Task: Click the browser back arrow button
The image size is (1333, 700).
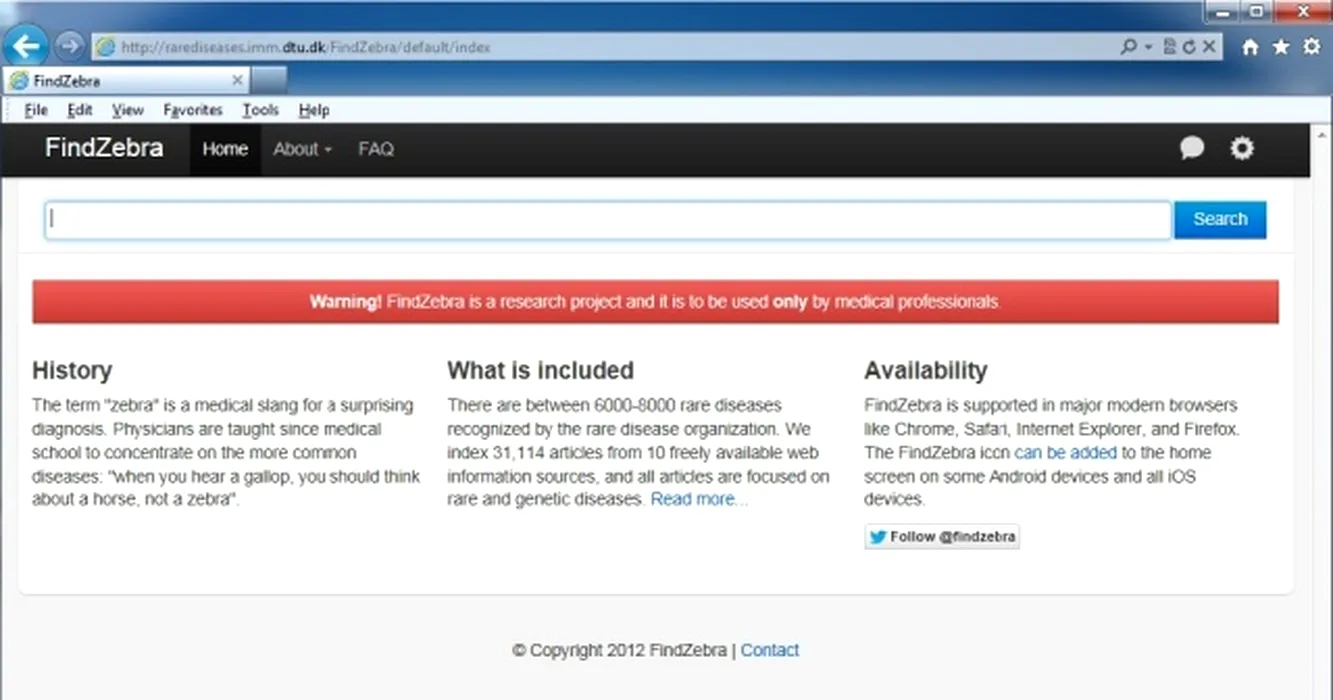Action: pyautogui.click(x=26, y=45)
